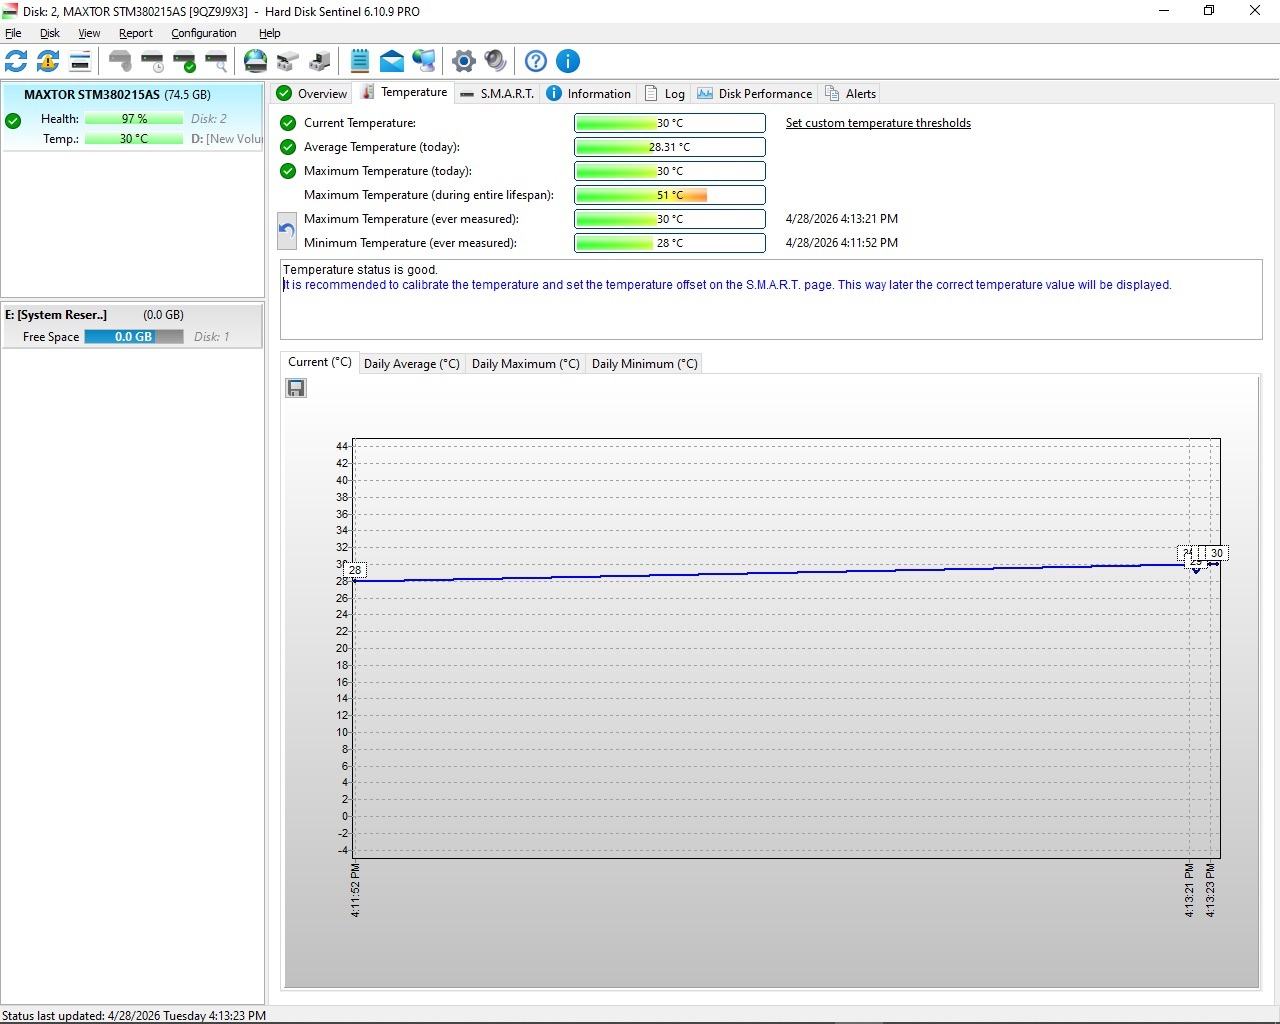Open the Configuration menu
Screen dimensions: 1280x1024
click(x=204, y=33)
